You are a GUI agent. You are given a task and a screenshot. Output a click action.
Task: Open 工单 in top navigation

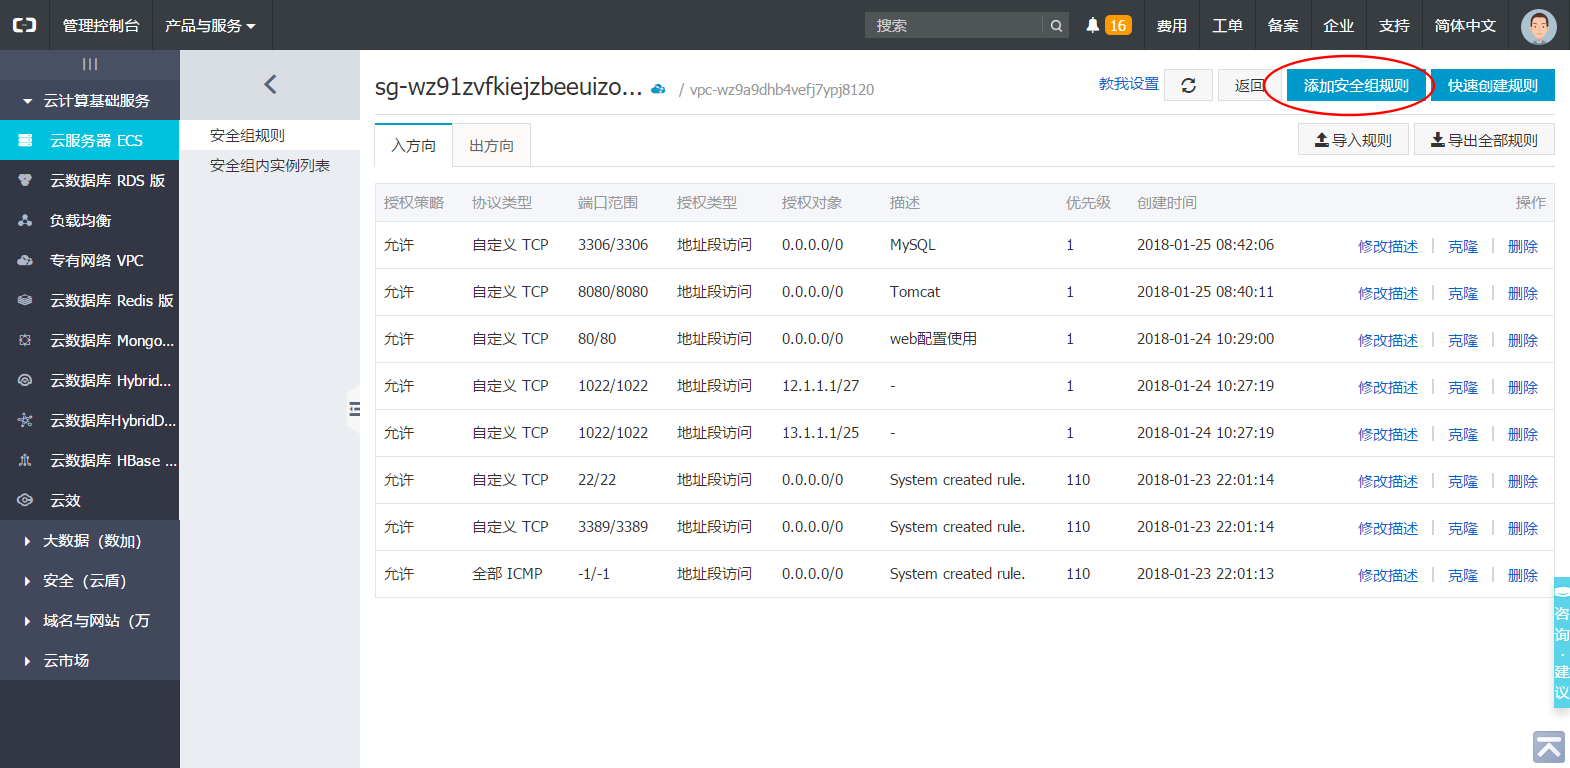1227,25
